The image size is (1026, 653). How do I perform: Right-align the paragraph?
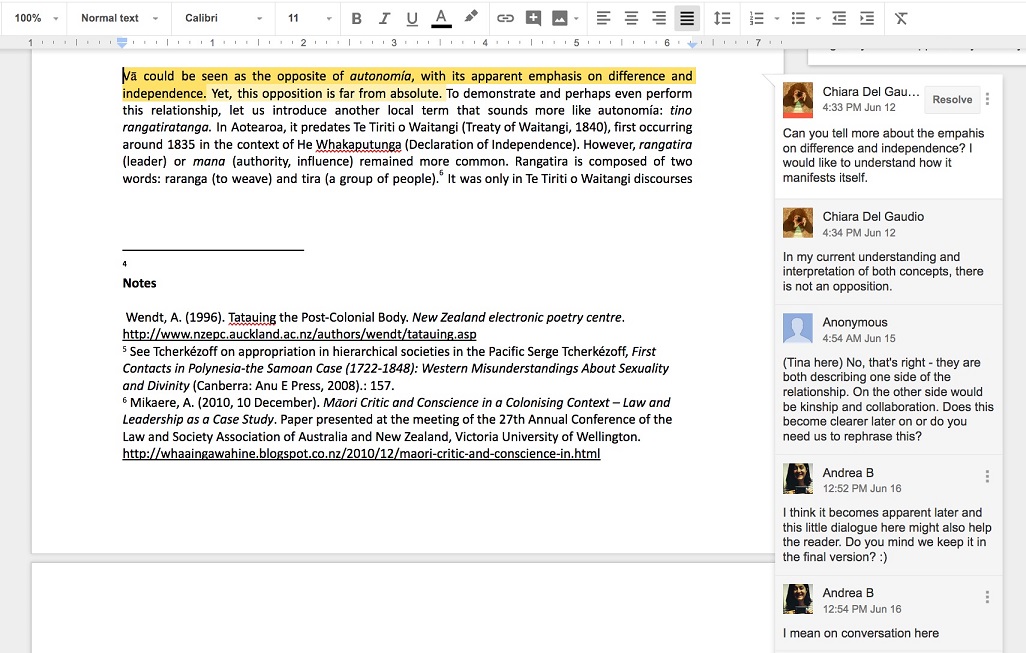click(659, 18)
